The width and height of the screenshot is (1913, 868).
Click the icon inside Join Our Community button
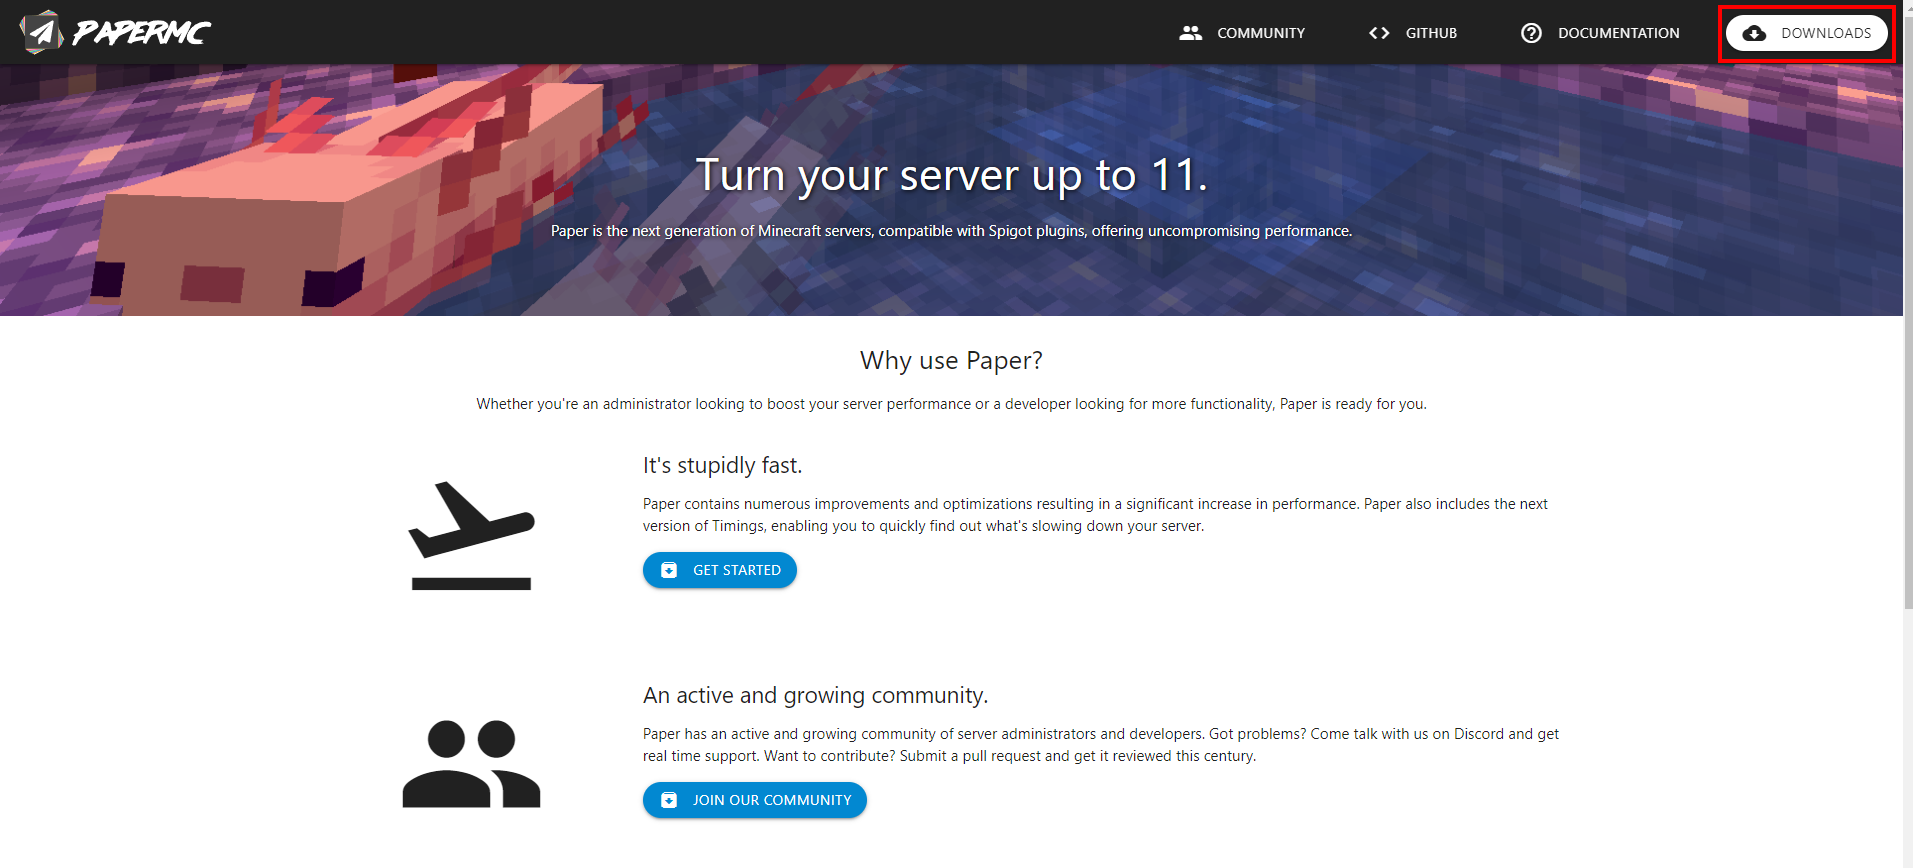[x=669, y=800]
